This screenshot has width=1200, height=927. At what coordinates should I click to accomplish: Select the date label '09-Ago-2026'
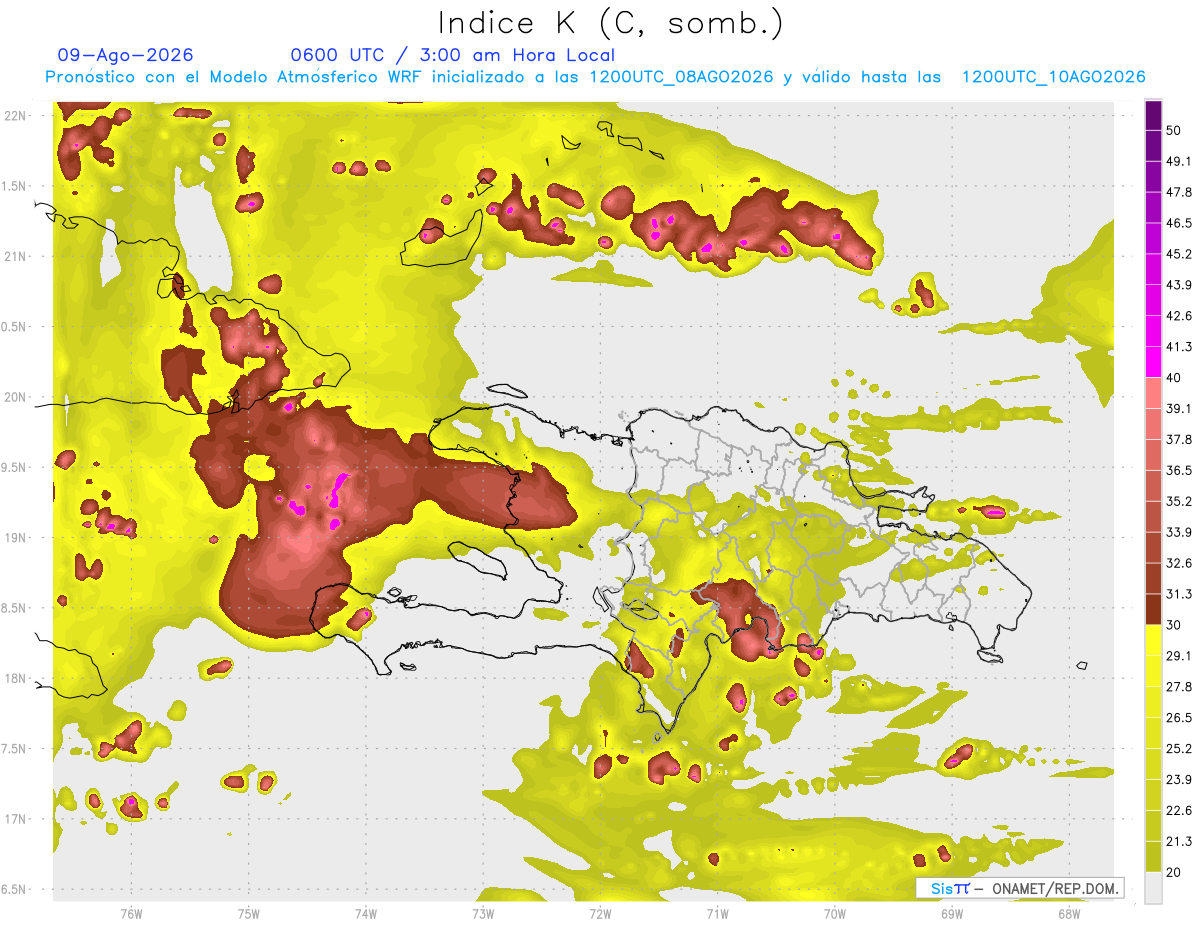click(x=125, y=55)
